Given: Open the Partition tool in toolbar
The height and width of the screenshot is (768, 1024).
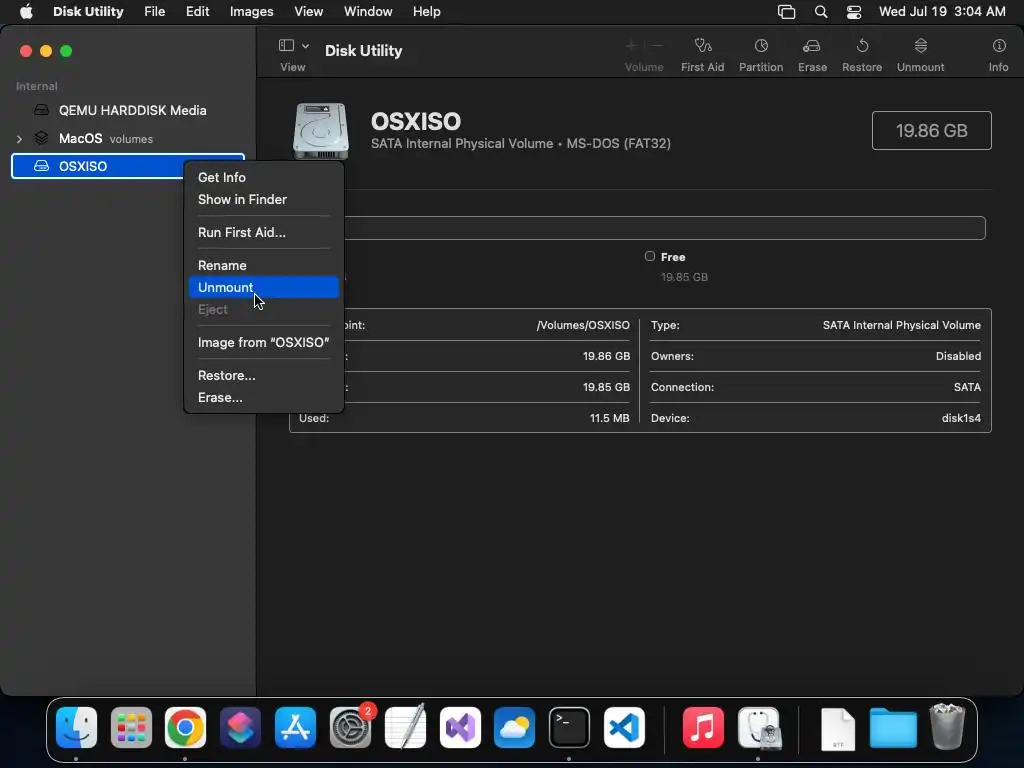Looking at the screenshot, I should (x=761, y=46).
